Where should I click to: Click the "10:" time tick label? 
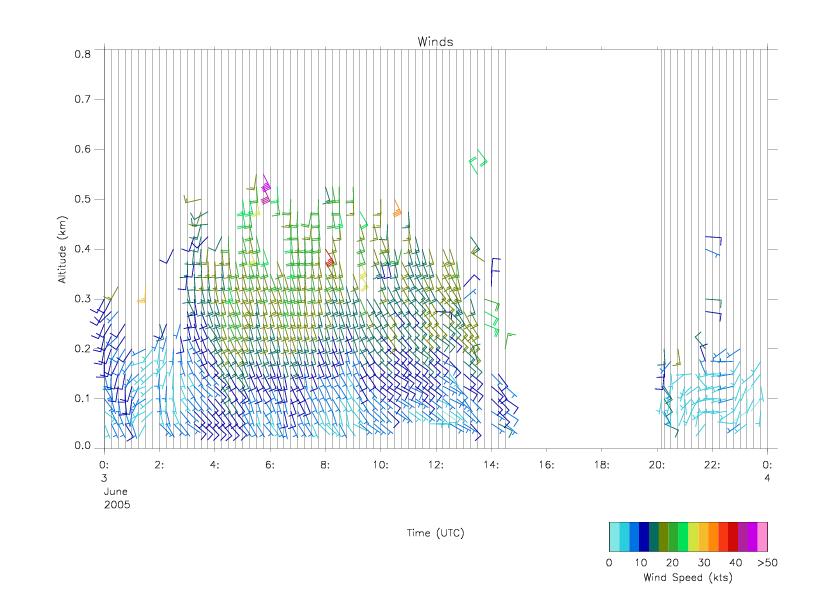coord(380,465)
